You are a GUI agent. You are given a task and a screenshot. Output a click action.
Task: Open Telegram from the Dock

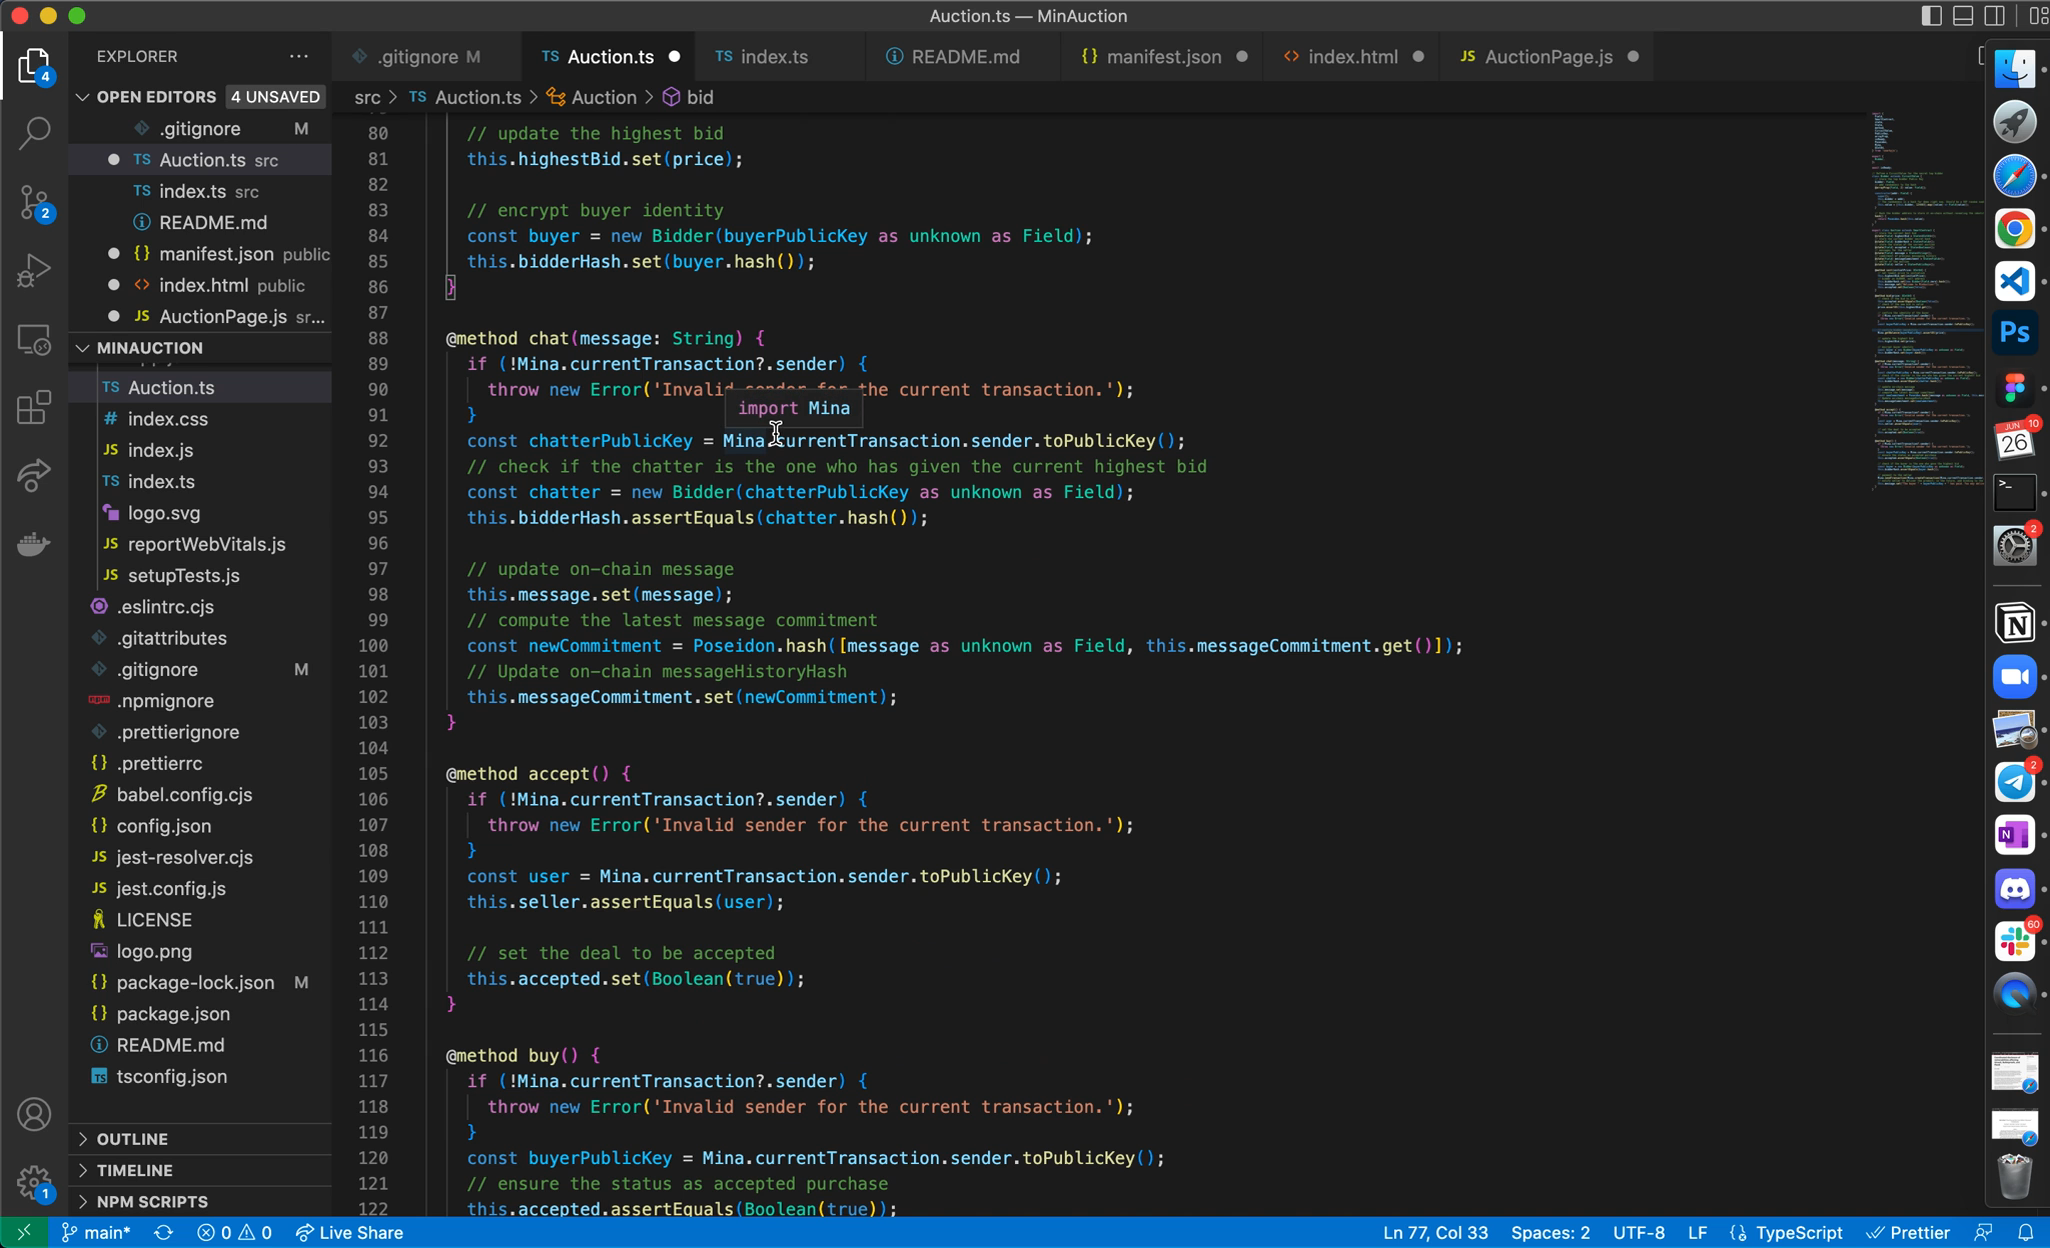(2014, 782)
